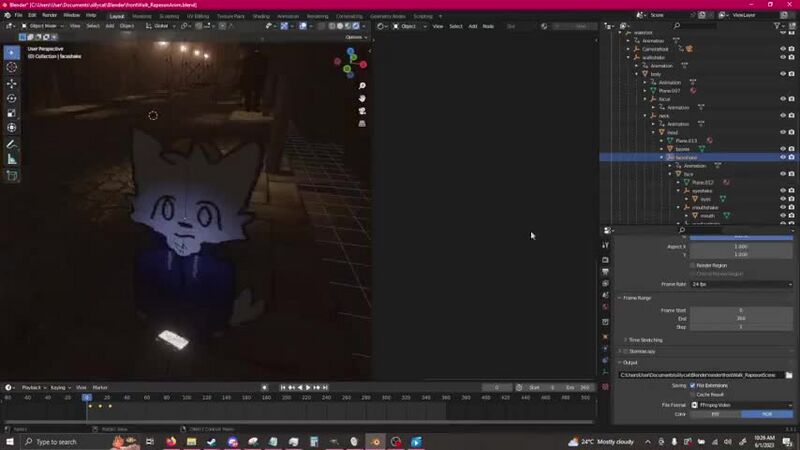The width and height of the screenshot is (800, 450).
Task: Expand the Time Stretching panel
Action: point(647,340)
